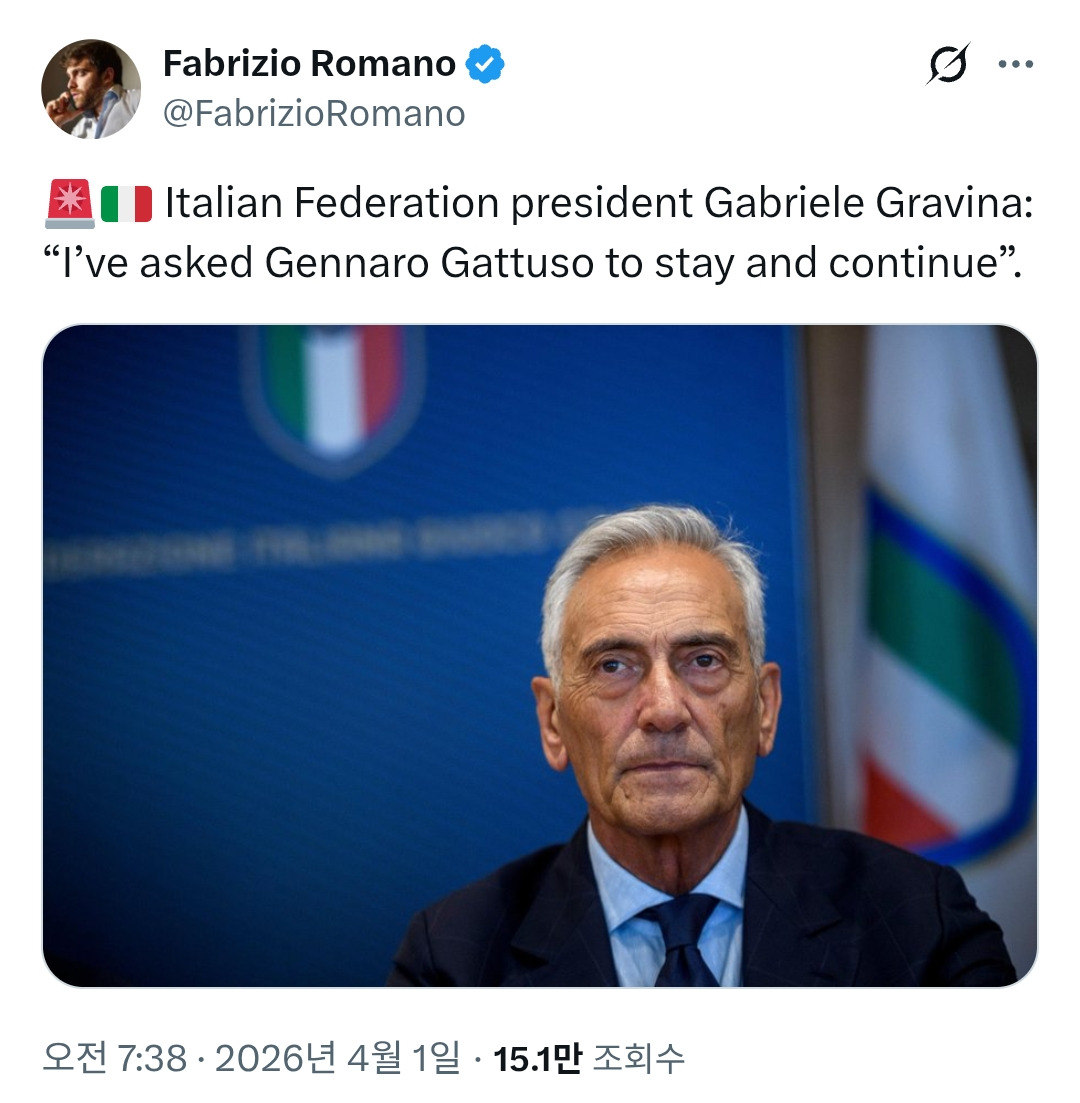Open the Grok explain icon
The height and width of the screenshot is (1103, 1080).
point(947,66)
